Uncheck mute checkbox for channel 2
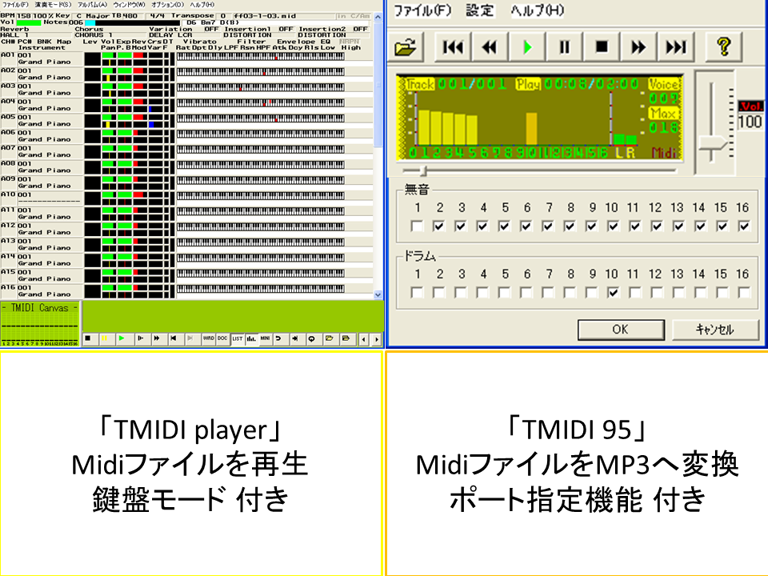The height and width of the screenshot is (576, 768). [x=439, y=226]
